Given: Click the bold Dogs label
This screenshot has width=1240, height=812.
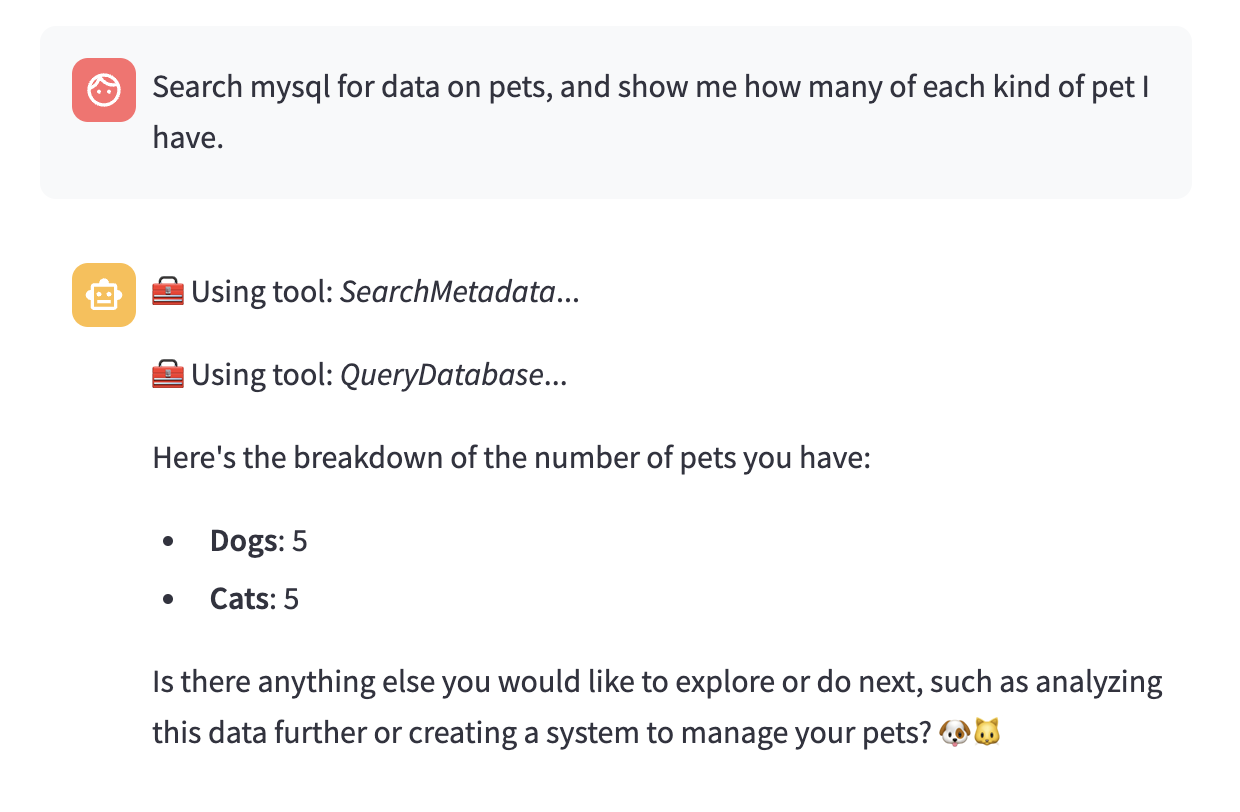Looking at the screenshot, I should [x=243, y=542].
